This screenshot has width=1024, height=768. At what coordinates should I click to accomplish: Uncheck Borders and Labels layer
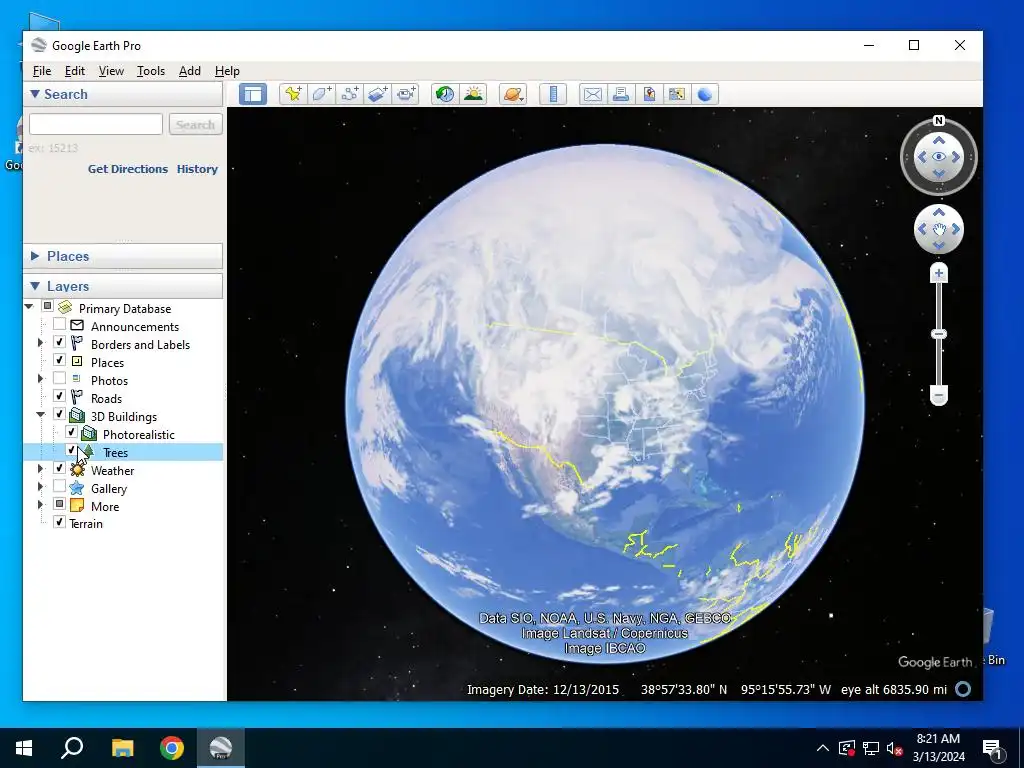[59, 342]
